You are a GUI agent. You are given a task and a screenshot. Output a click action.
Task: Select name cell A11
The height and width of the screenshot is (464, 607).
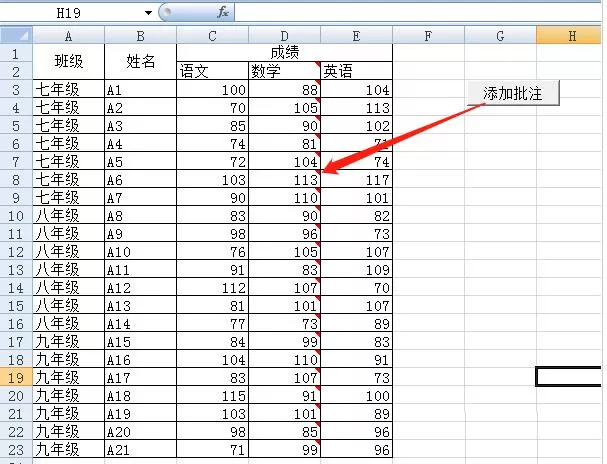141,269
